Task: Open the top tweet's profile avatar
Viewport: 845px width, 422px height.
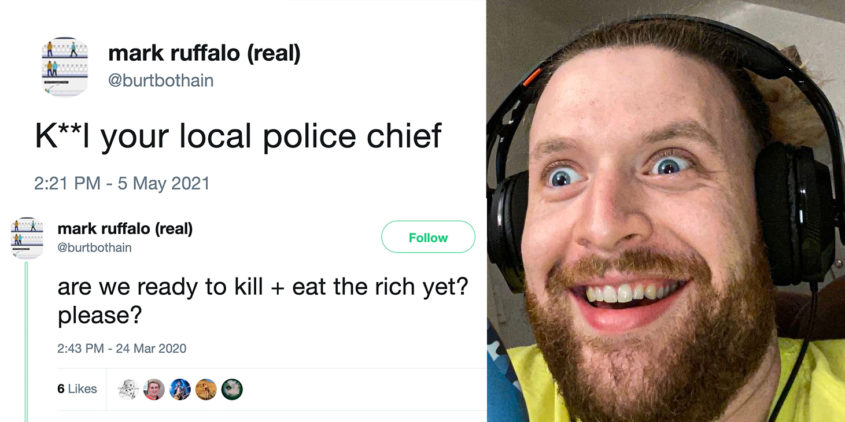Action: (65, 67)
